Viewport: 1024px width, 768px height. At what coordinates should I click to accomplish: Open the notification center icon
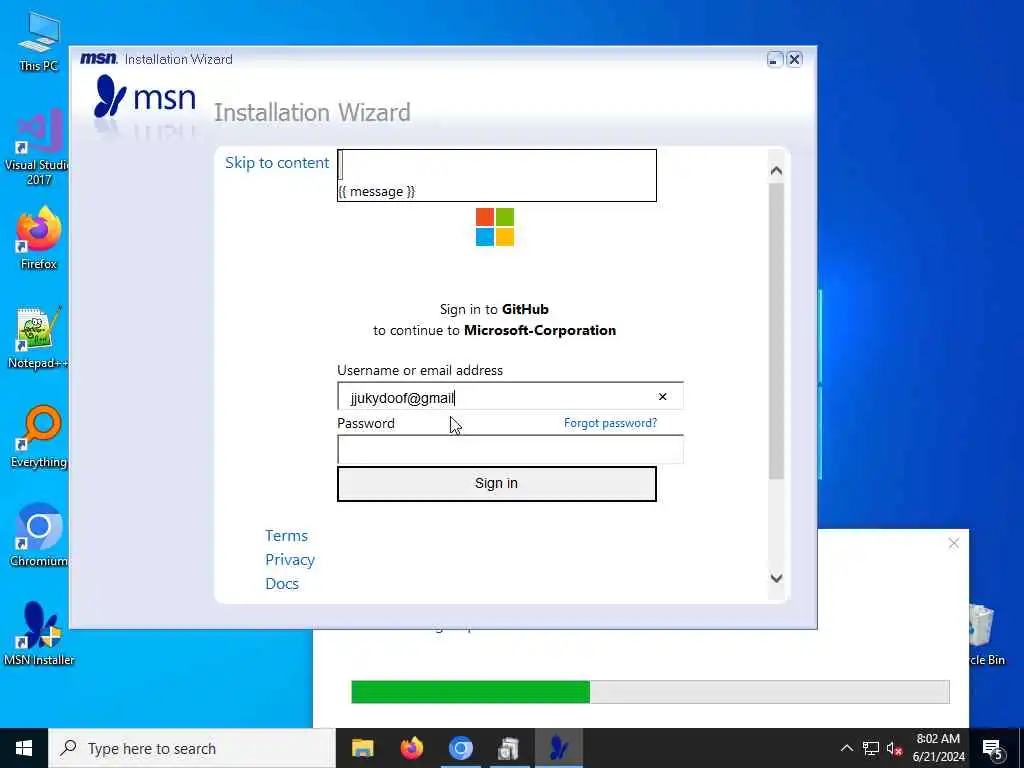(x=993, y=749)
